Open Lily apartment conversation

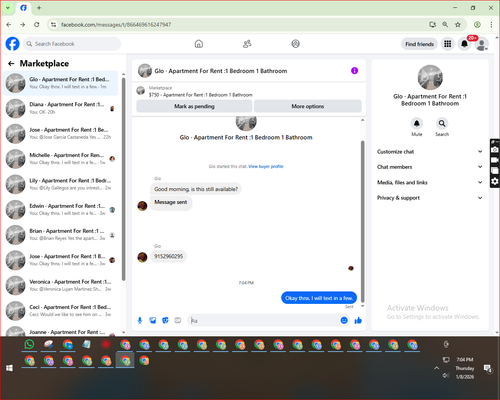pos(61,184)
